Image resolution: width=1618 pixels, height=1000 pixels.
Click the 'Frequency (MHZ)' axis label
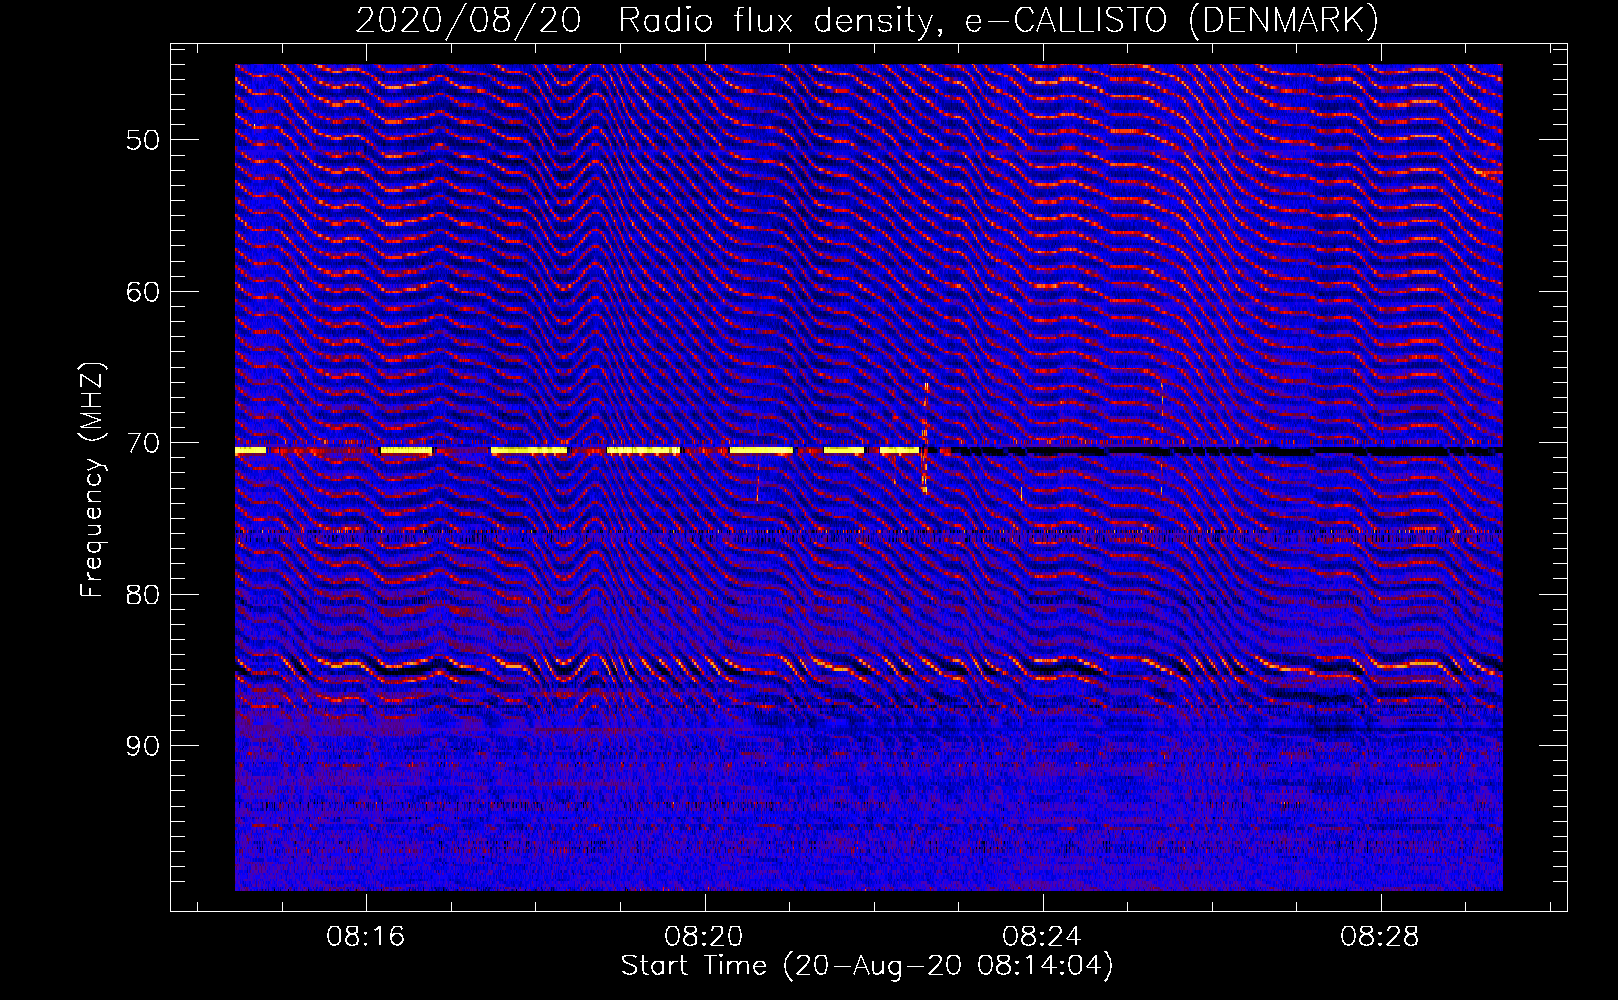pos(92,480)
